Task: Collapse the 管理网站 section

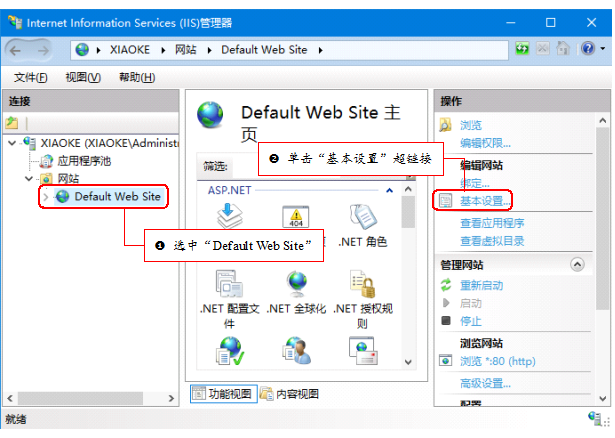Action: click(x=576, y=264)
